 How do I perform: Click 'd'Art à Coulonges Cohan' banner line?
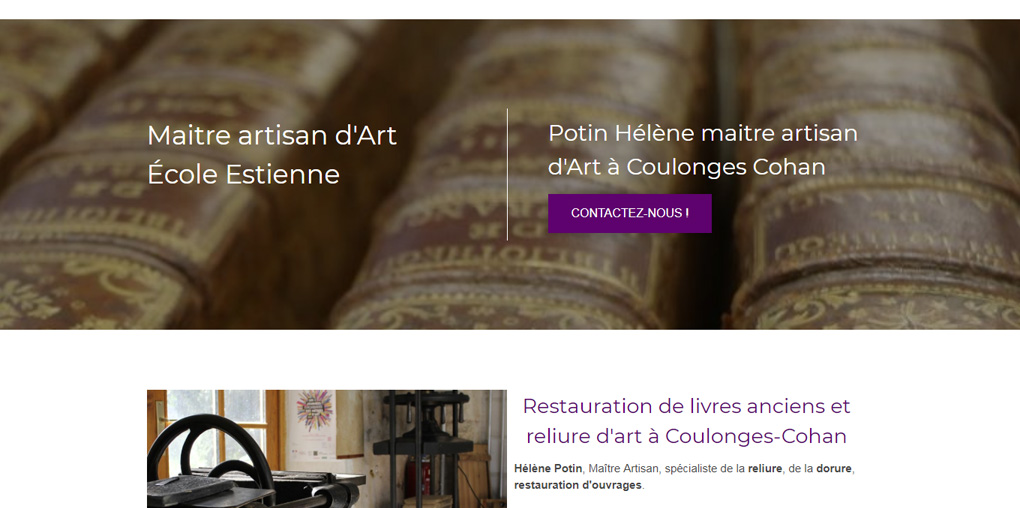tap(686, 167)
